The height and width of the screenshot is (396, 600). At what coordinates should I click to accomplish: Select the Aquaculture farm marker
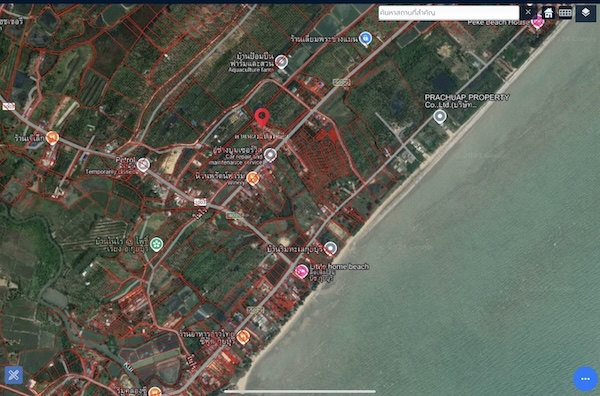click(281, 61)
